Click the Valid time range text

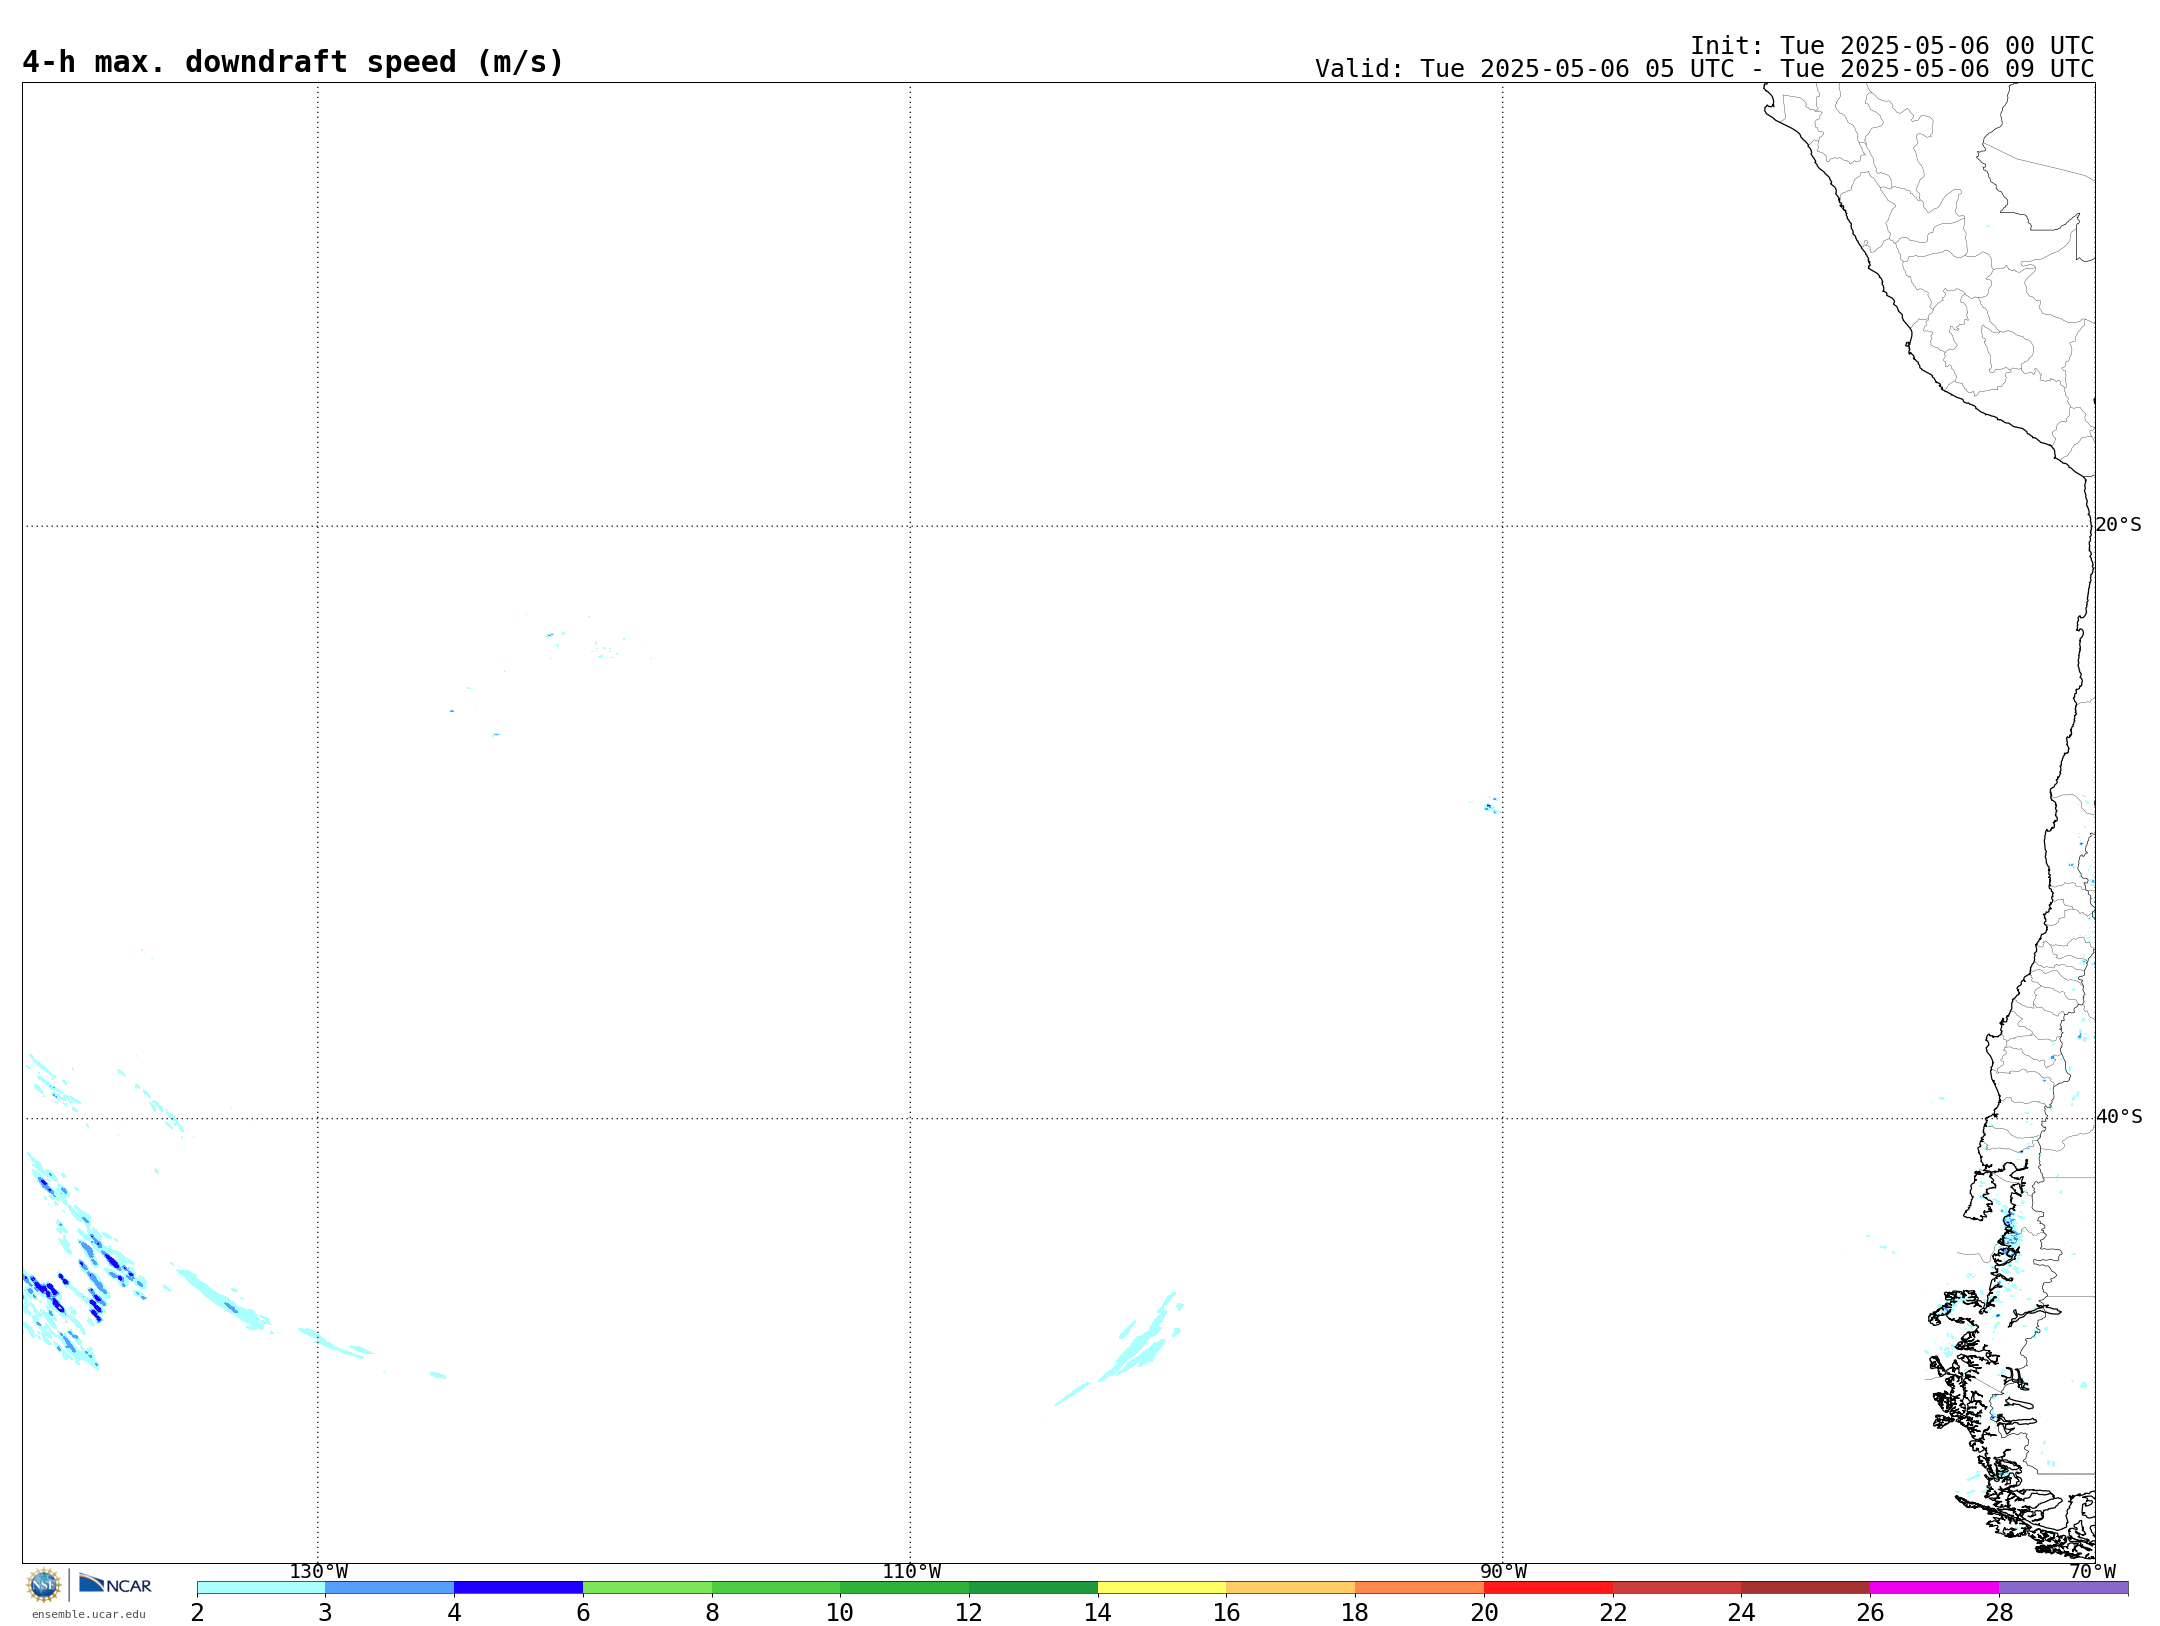pyautogui.click(x=1704, y=69)
